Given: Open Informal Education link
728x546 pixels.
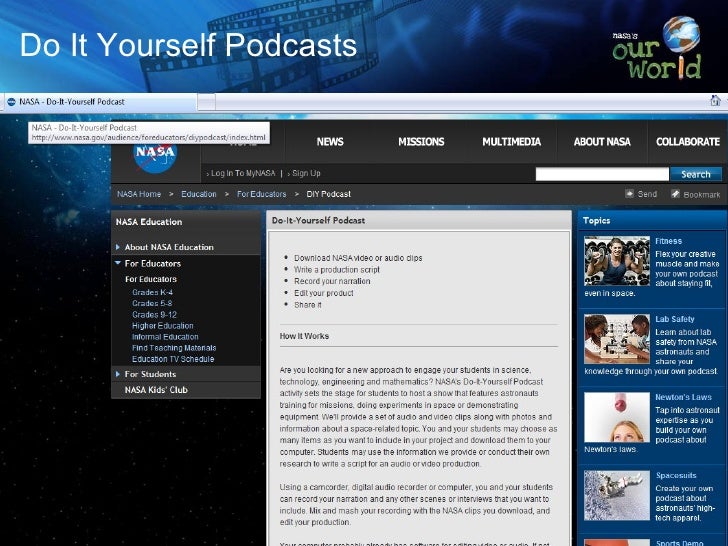Looking at the screenshot, I should point(165,337).
